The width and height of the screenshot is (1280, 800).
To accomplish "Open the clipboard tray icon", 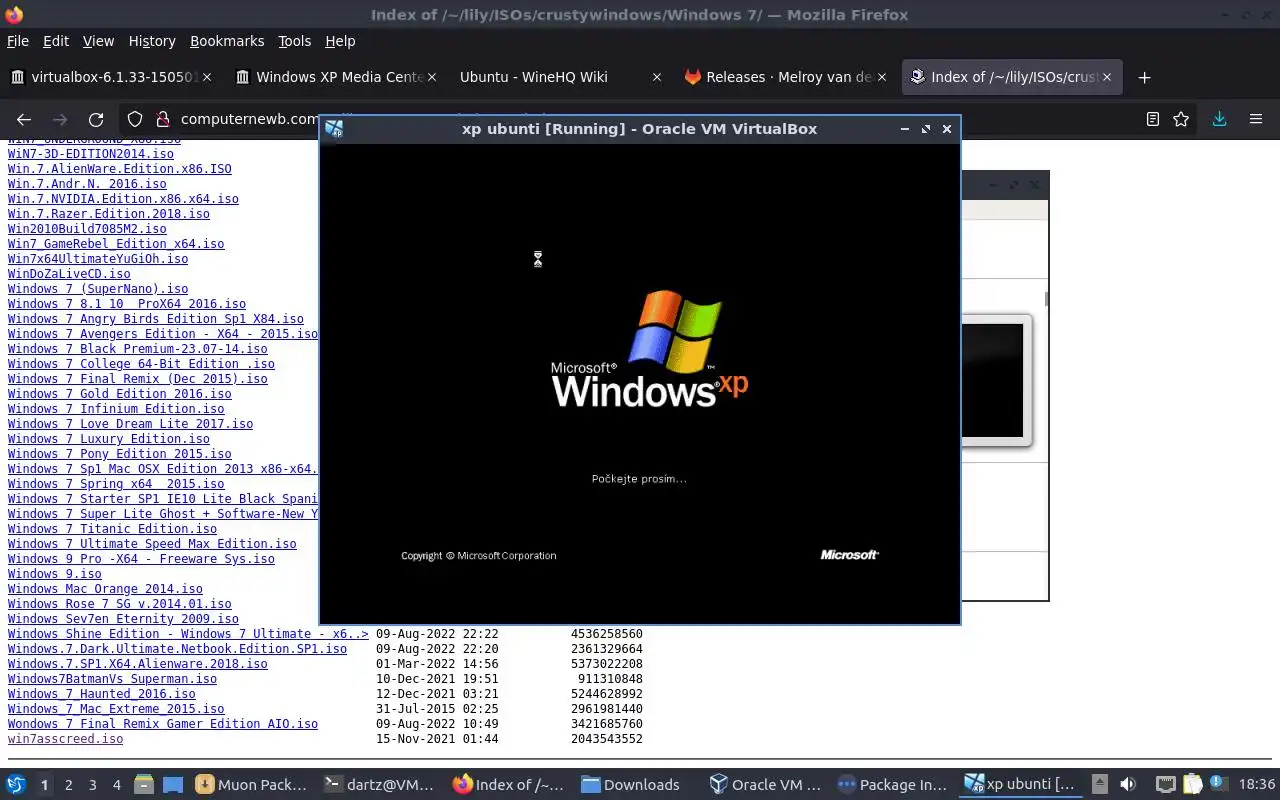I will pyautogui.click(x=1193, y=784).
